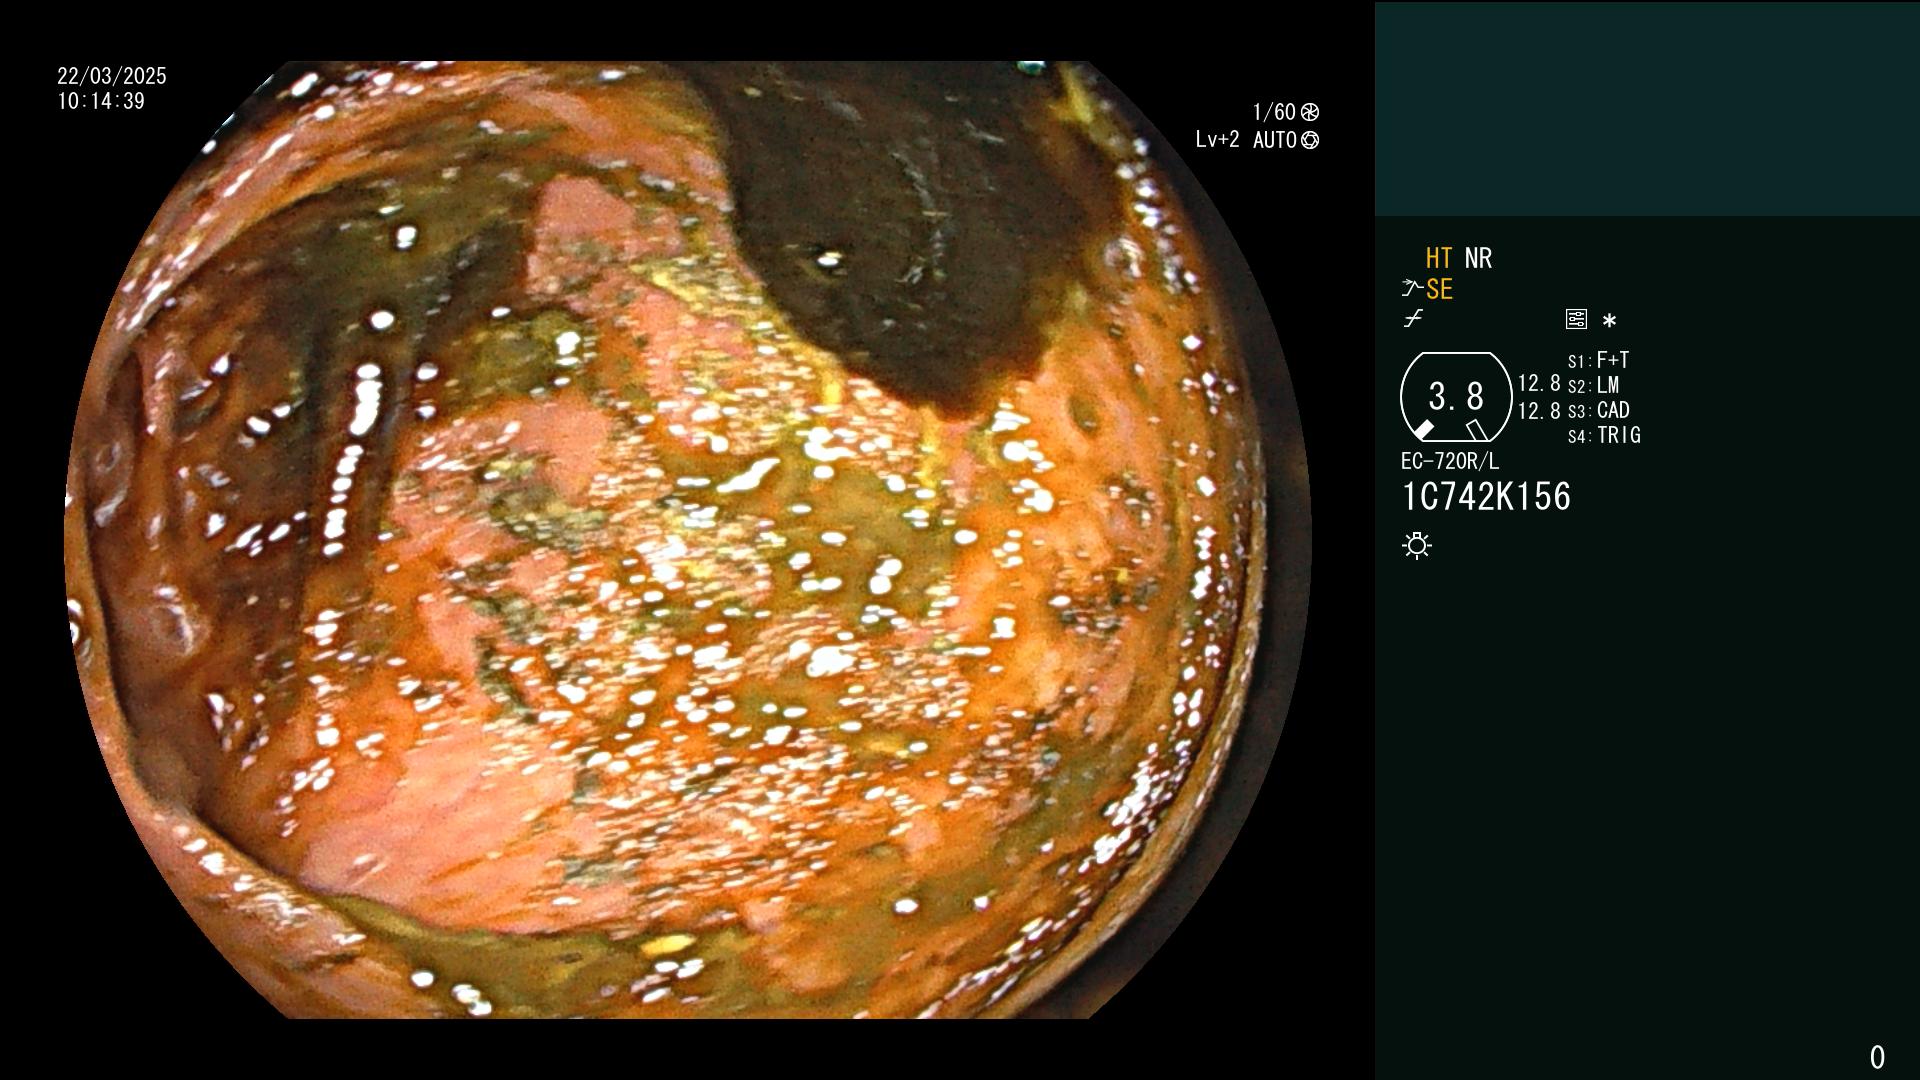
Task: Click the settings sliders icon
Action: click(1576, 319)
